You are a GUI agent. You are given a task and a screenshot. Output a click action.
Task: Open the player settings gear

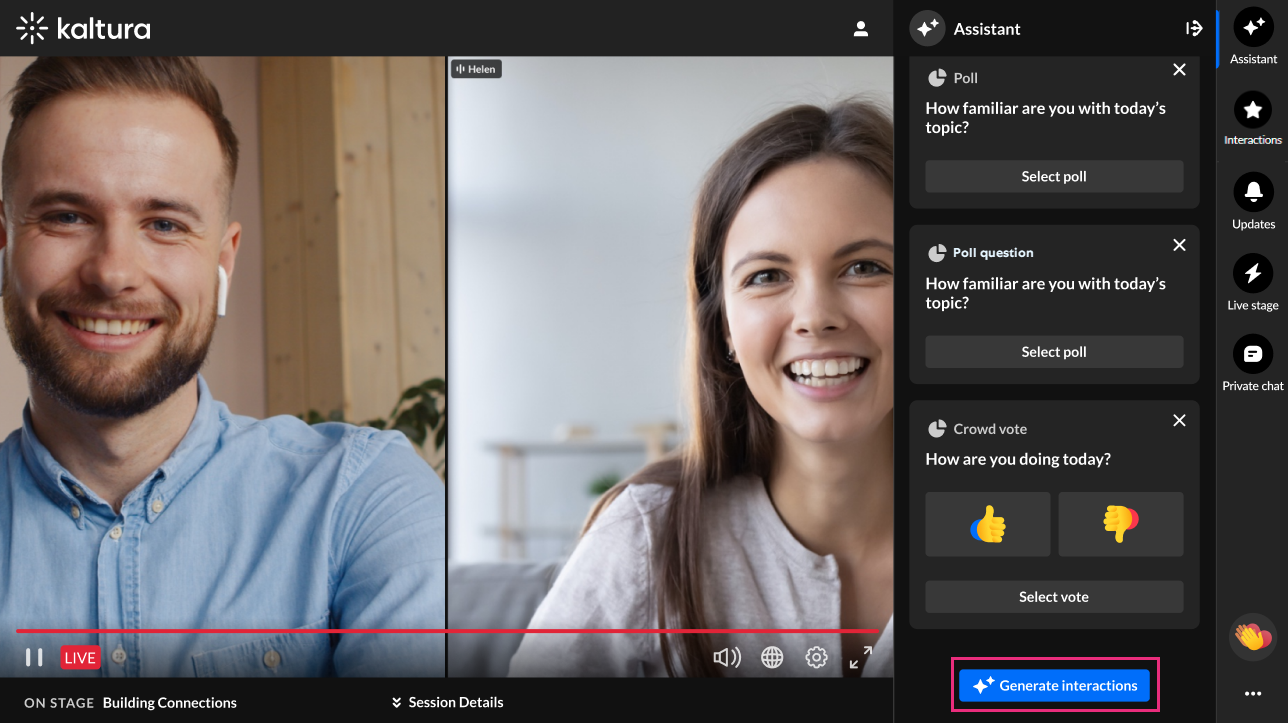pyautogui.click(x=817, y=657)
